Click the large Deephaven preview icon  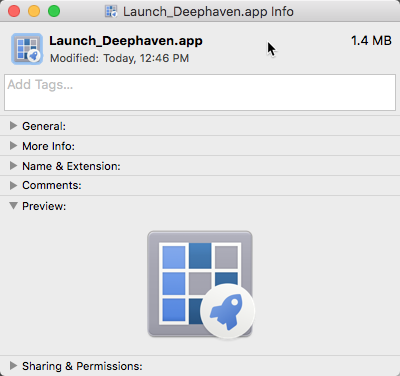200,284
